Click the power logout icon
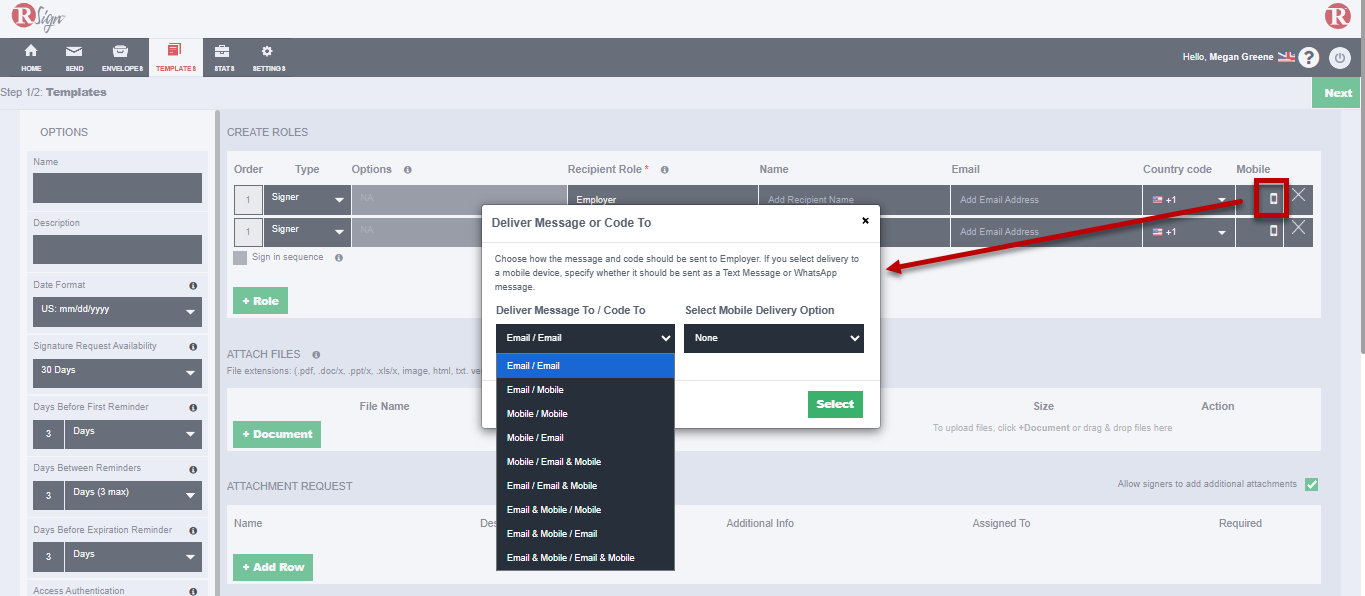Screen dimensions: 1365x596 (x=1340, y=58)
